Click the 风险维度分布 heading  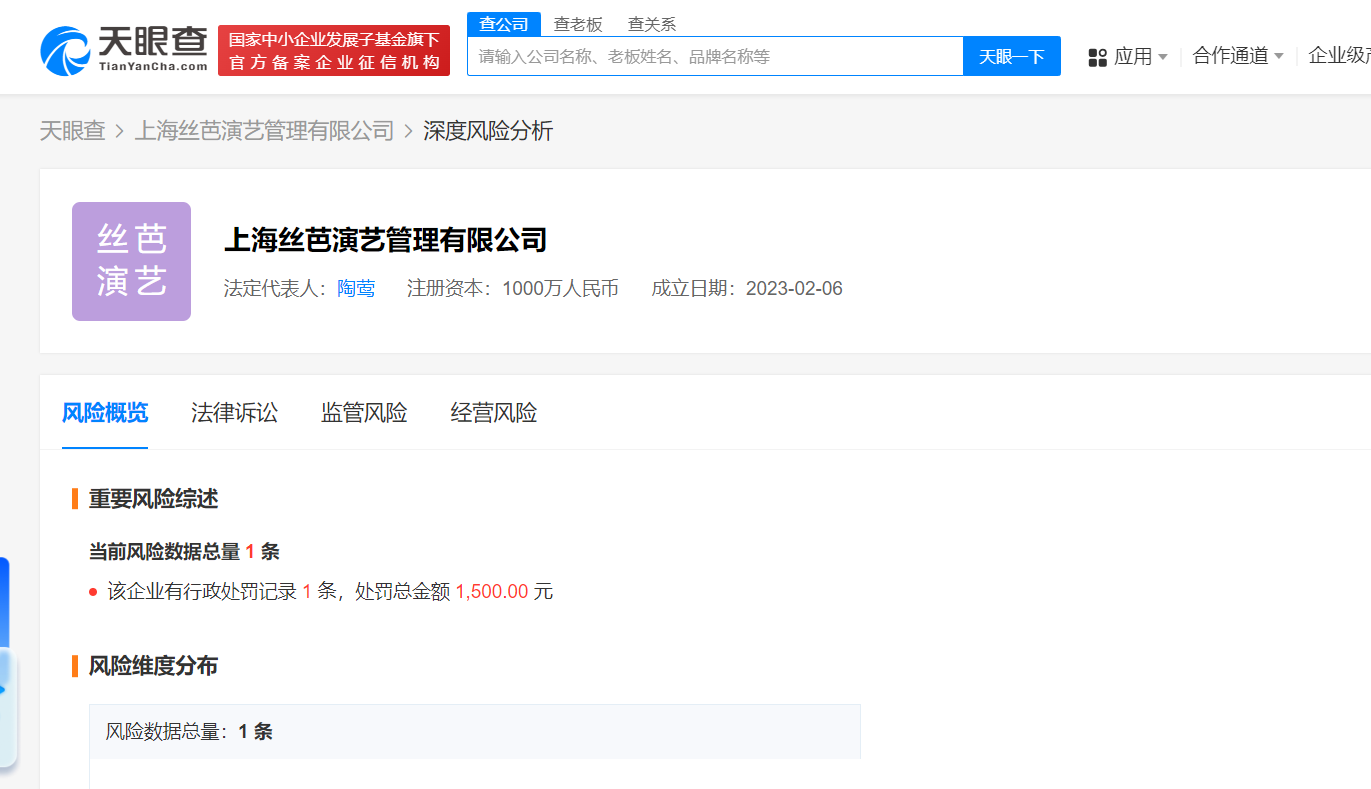[x=153, y=666]
